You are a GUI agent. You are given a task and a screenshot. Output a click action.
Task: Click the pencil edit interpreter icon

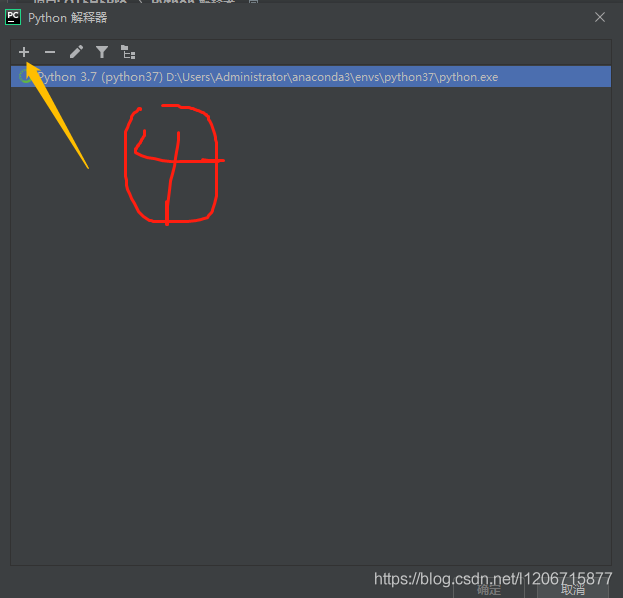76,52
